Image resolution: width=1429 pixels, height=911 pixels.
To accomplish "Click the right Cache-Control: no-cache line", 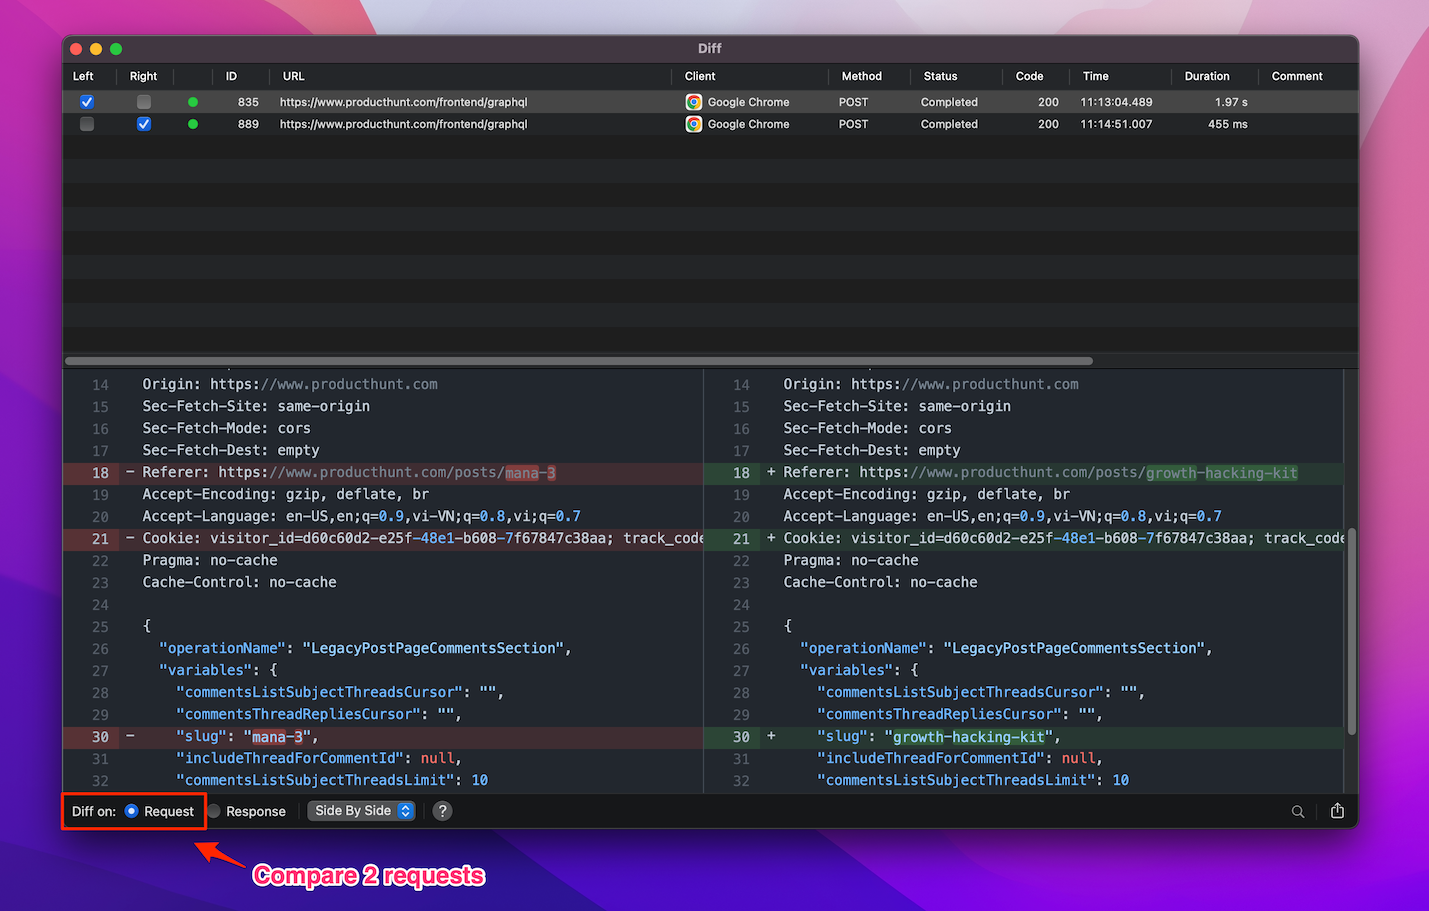I will [880, 583].
